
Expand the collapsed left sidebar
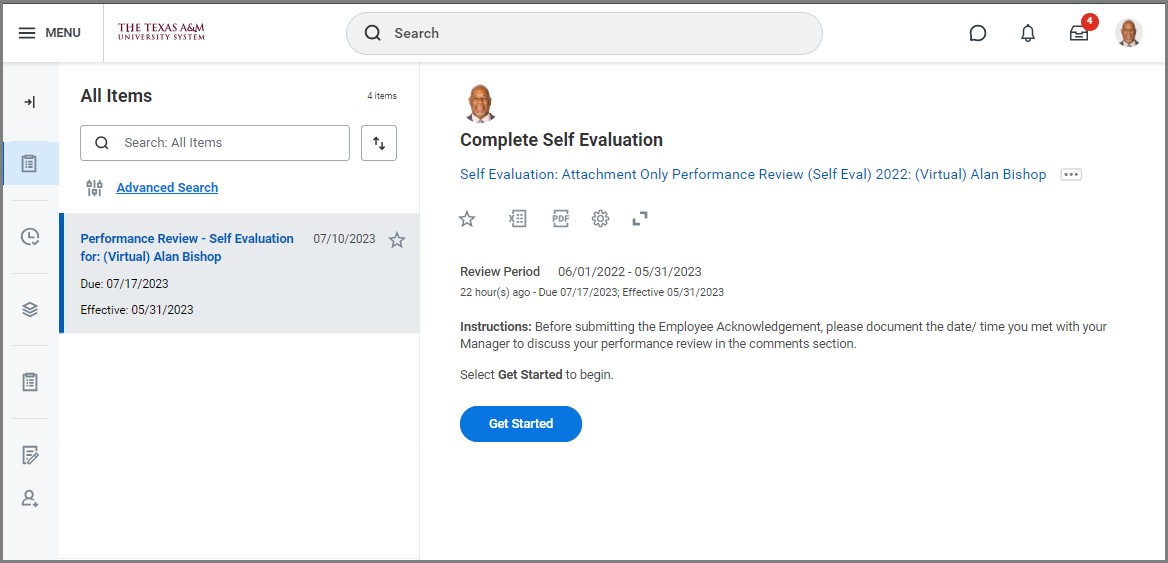click(x=30, y=102)
